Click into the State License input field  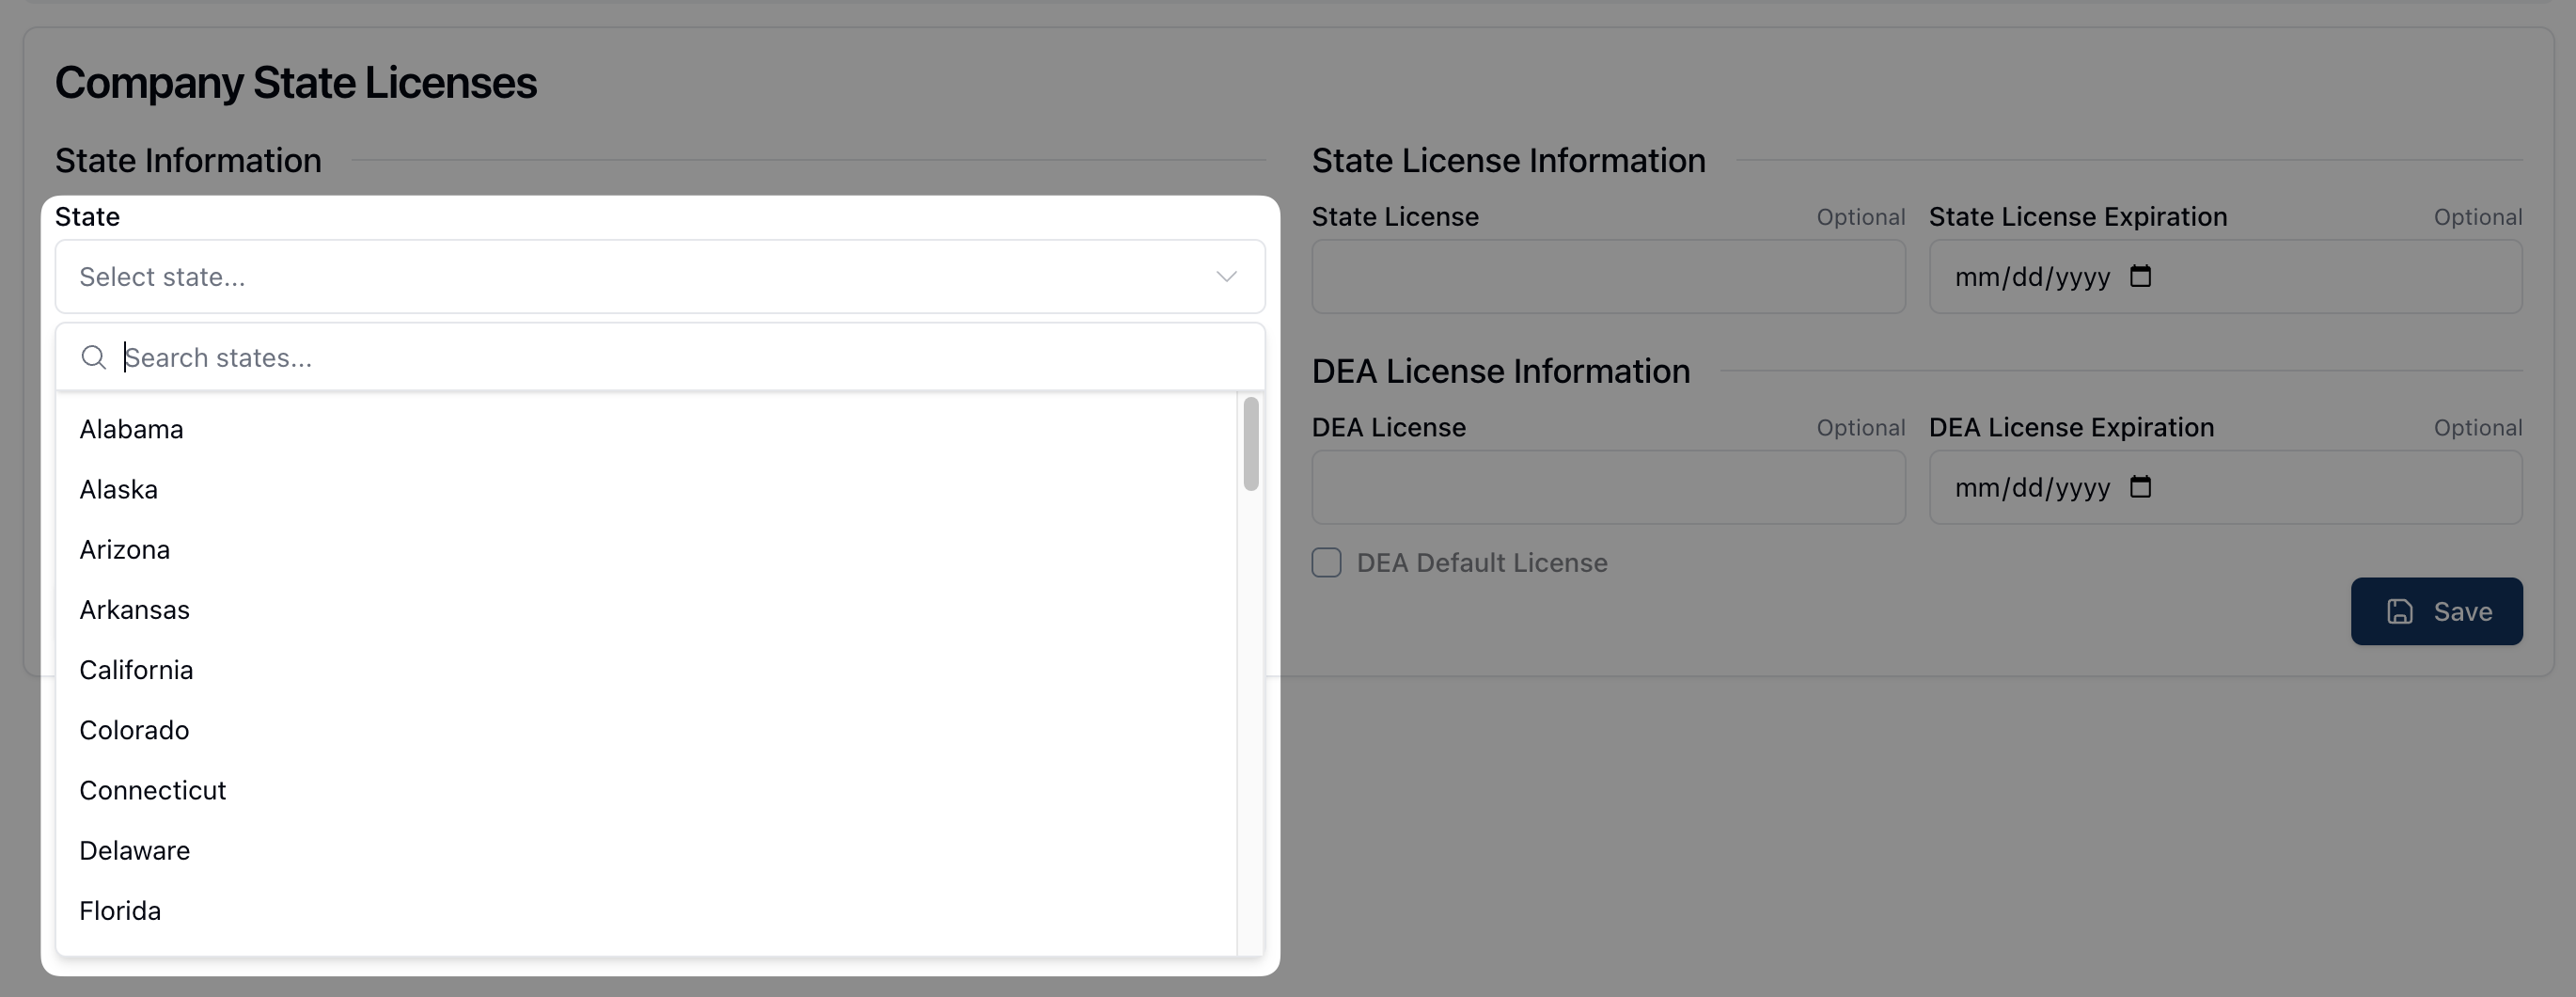(1607, 277)
